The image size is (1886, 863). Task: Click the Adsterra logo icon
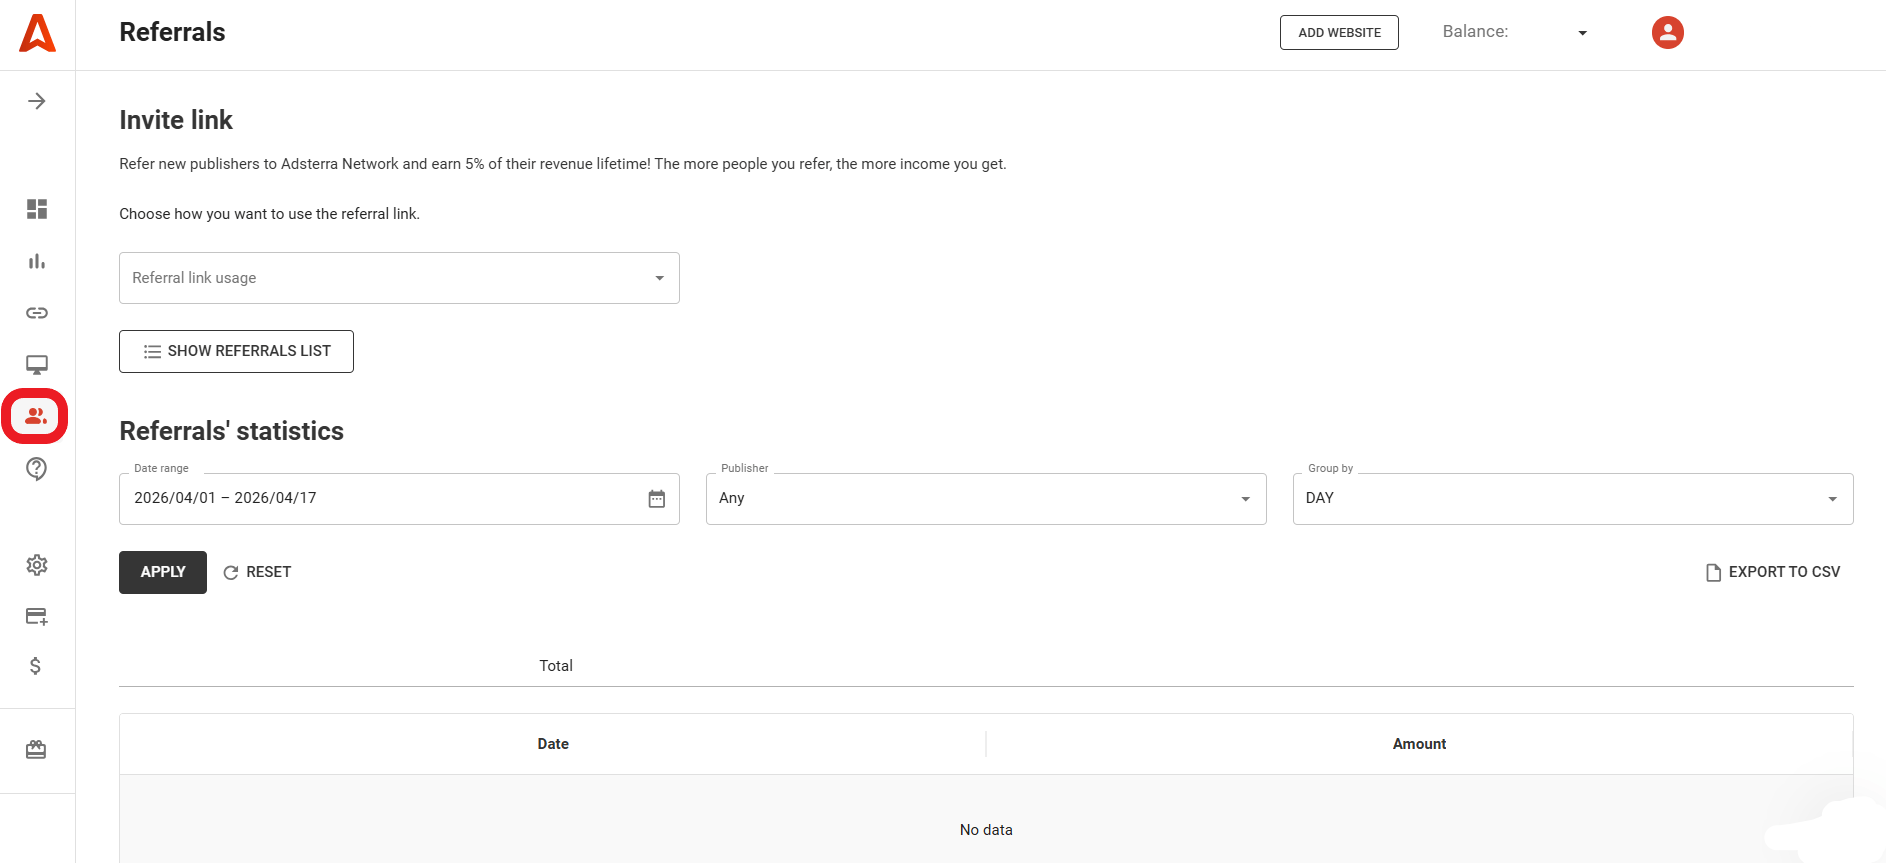(37, 33)
